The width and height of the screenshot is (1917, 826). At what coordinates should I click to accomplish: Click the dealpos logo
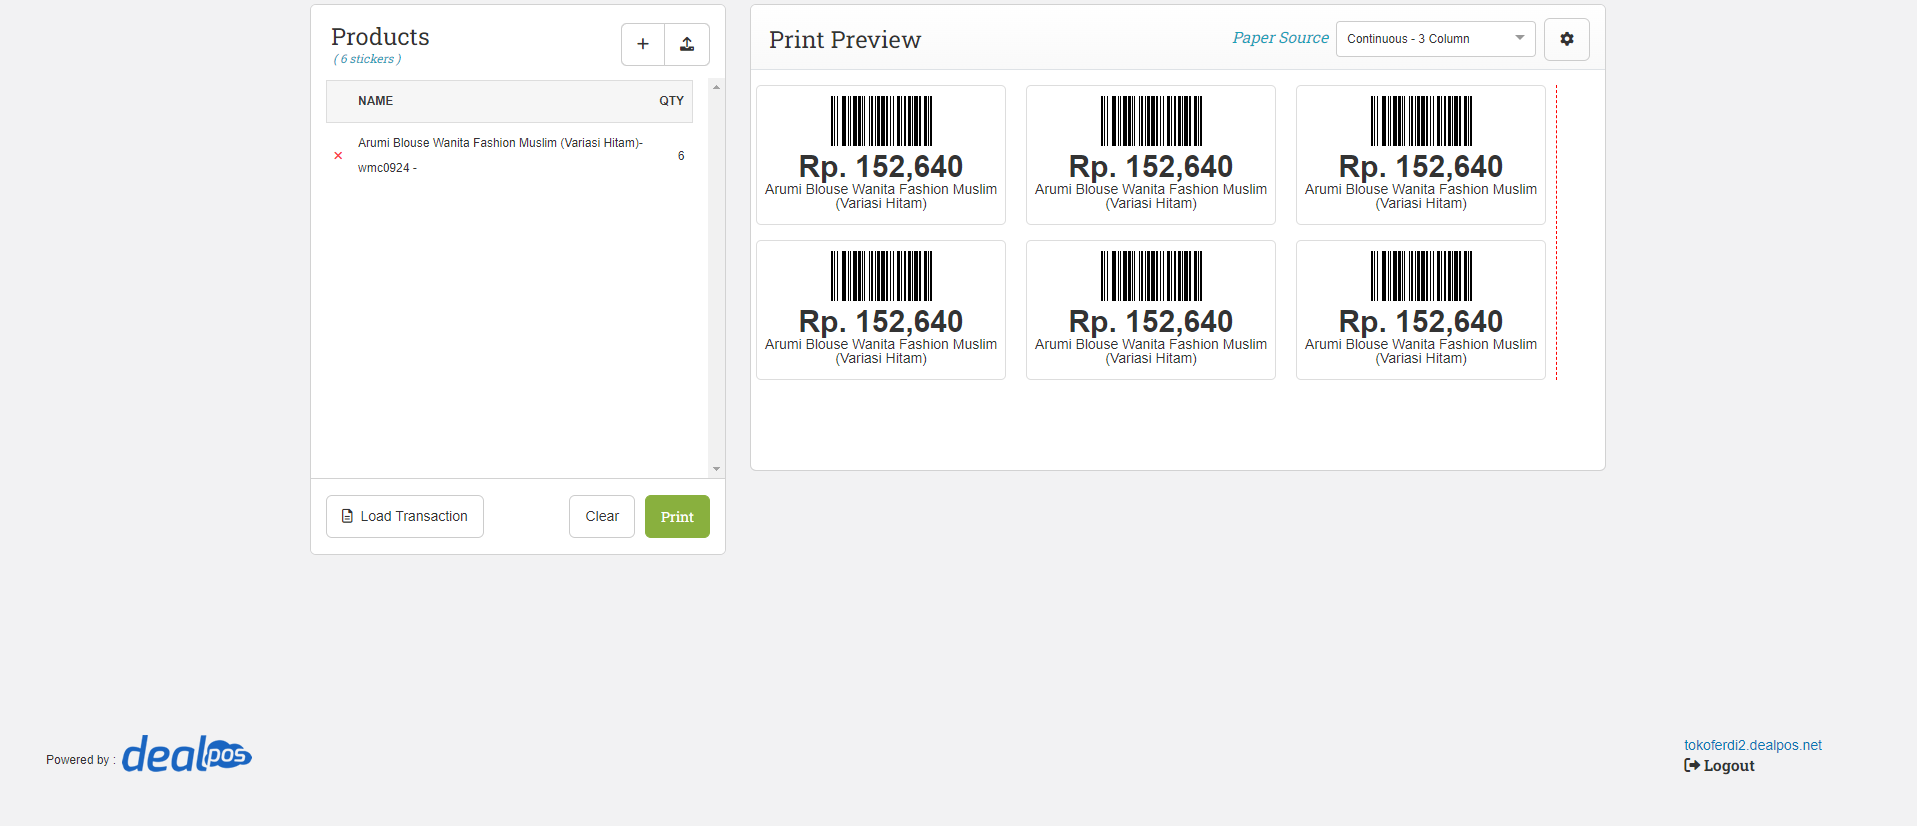[187, 755]
